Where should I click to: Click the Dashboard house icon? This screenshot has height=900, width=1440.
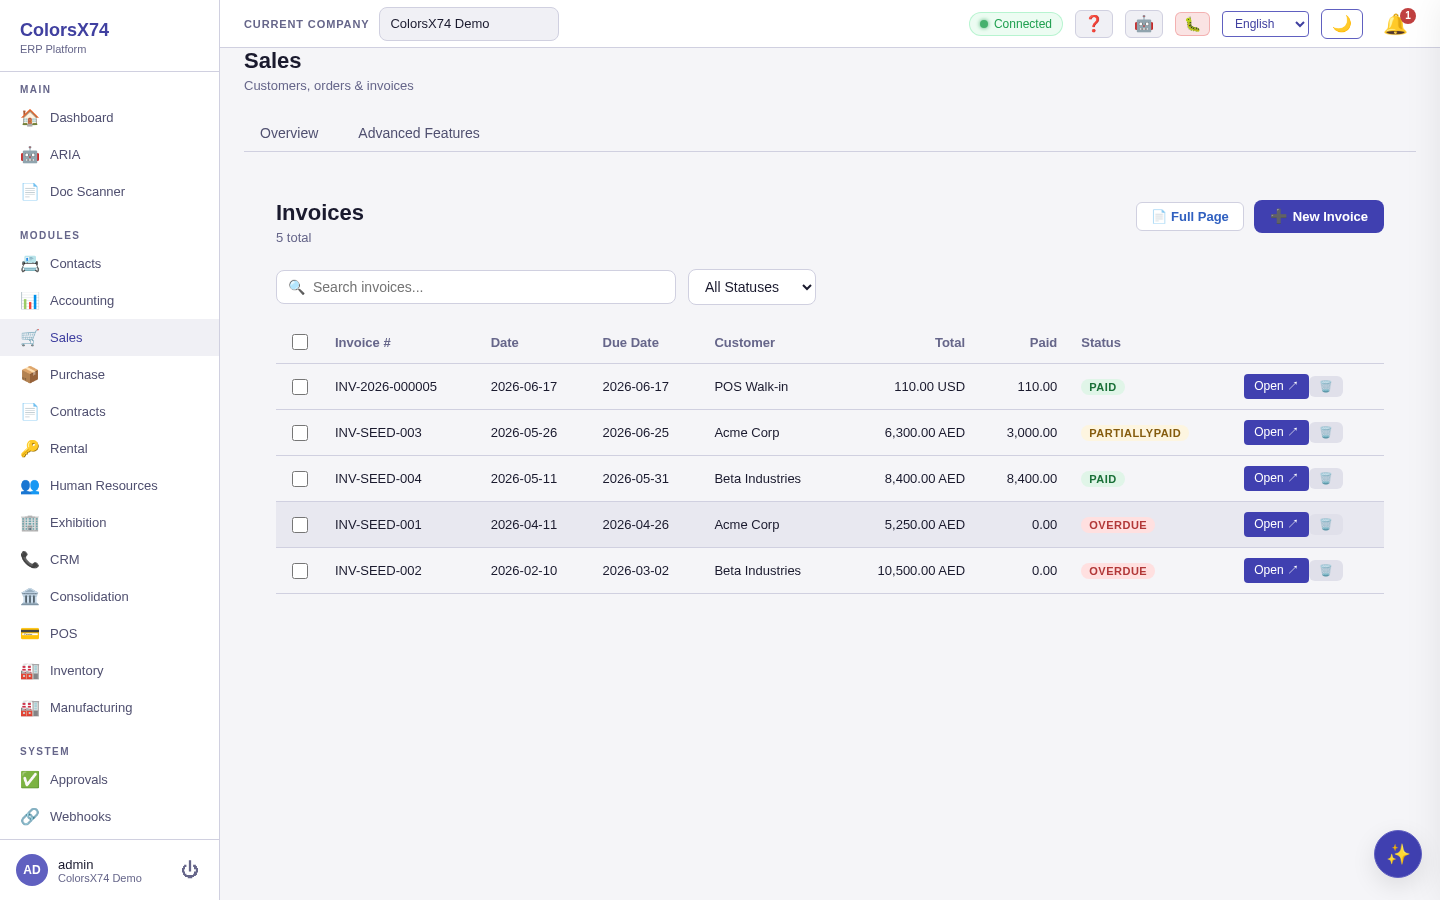point(30,117)
